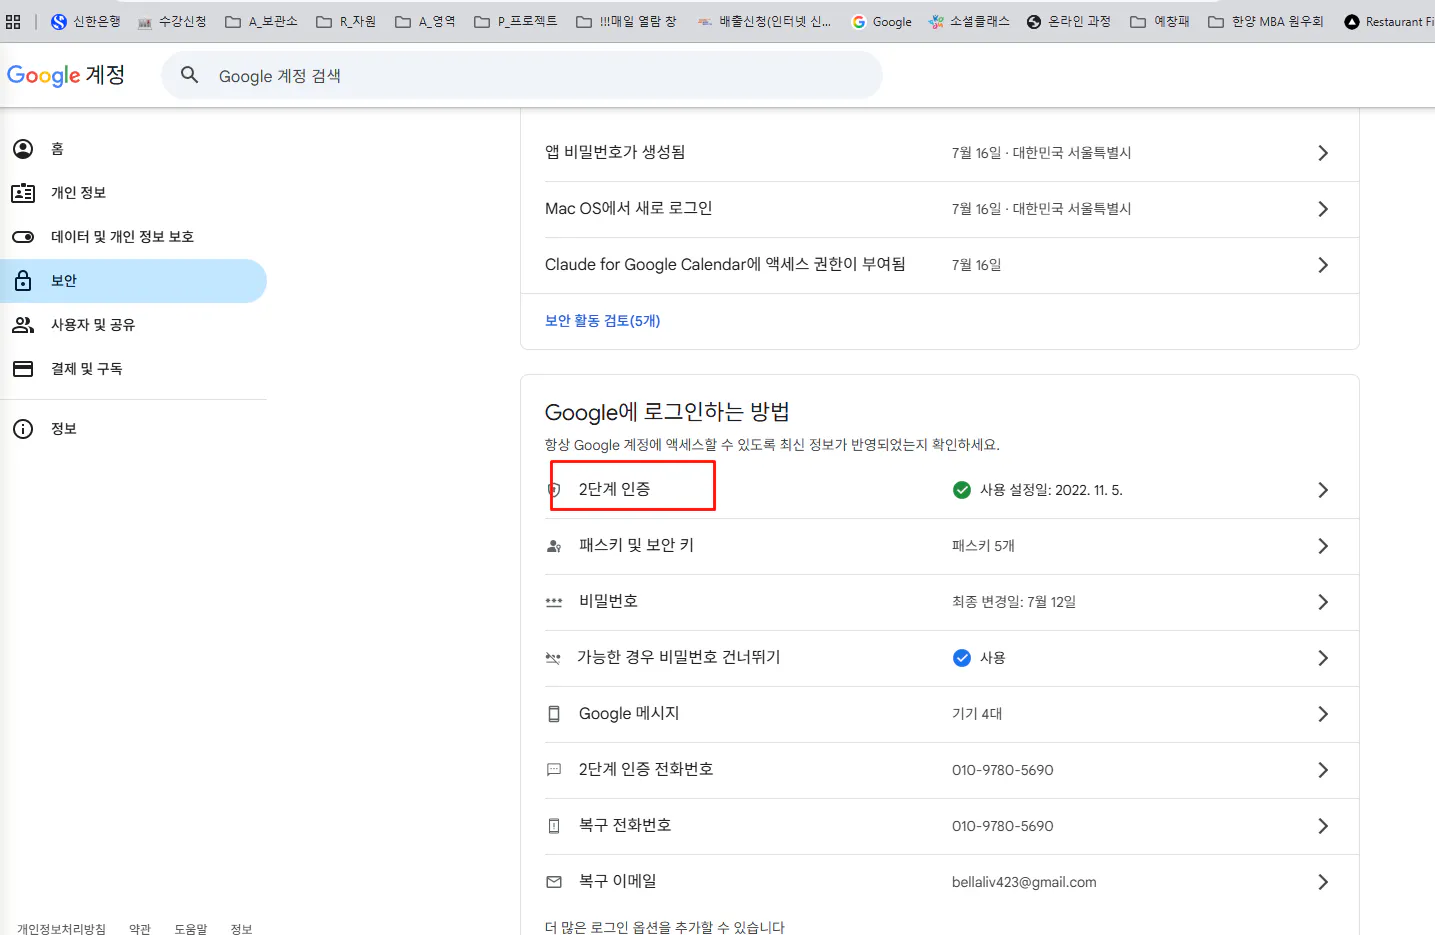Expand the Mac OS 새로 로그인 chevron
Viewport: 1435px width, 935px height.
(x=1323, y=209)
